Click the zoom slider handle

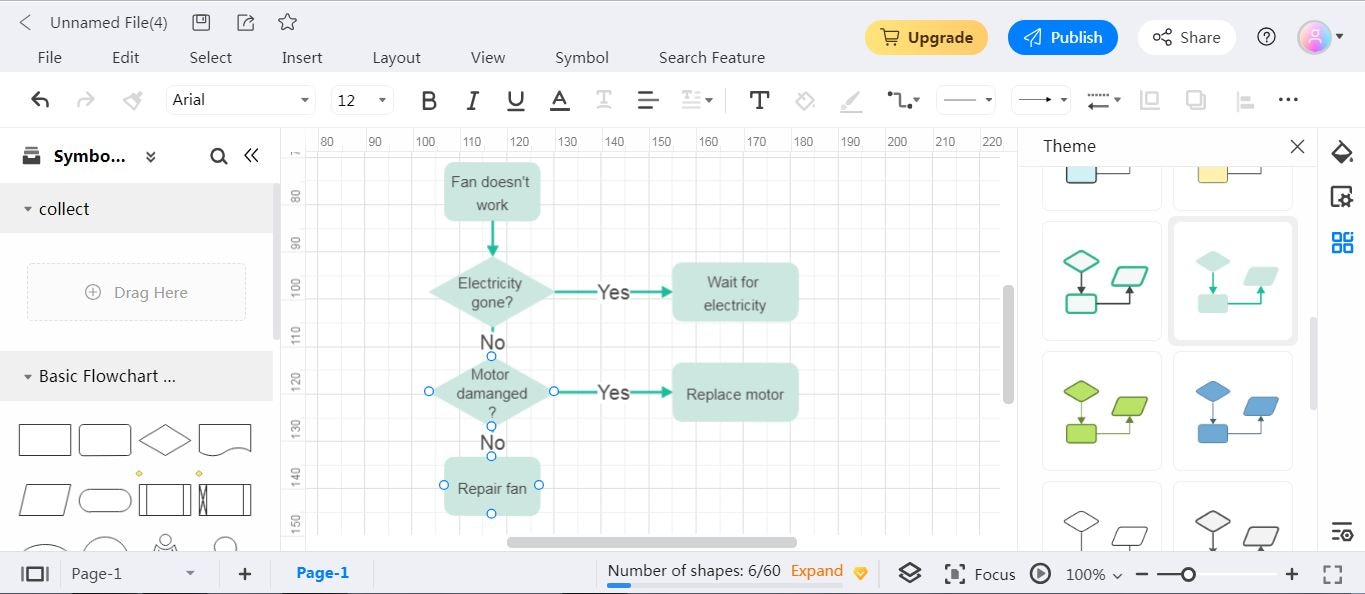[1188, 574]
